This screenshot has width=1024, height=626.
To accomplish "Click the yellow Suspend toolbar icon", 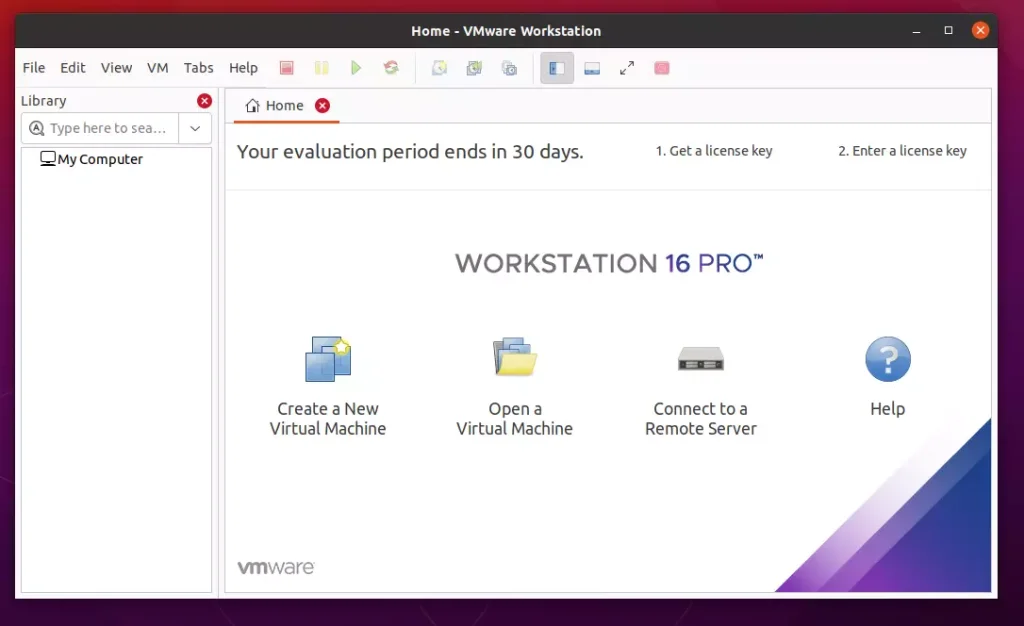I will point(321,68).
